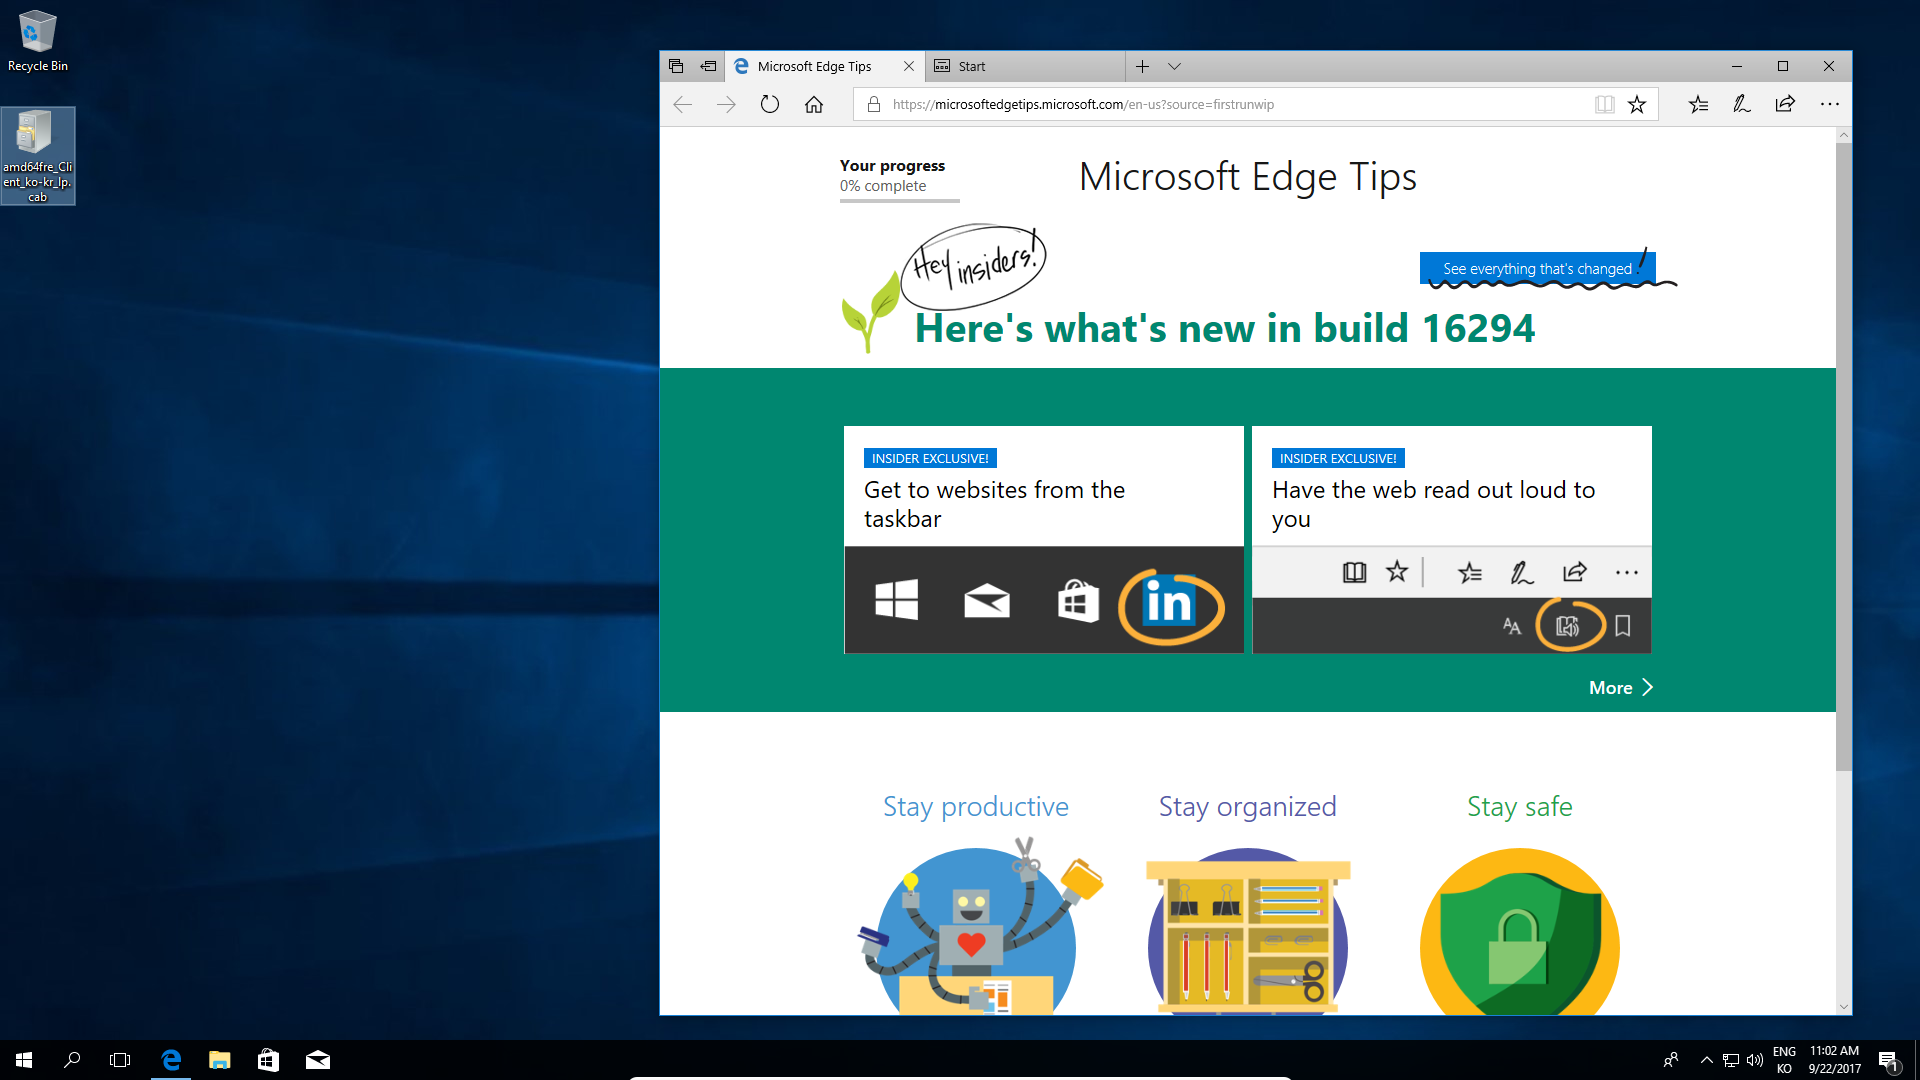Open the Mail app on the taskbar

point(318,1060)
